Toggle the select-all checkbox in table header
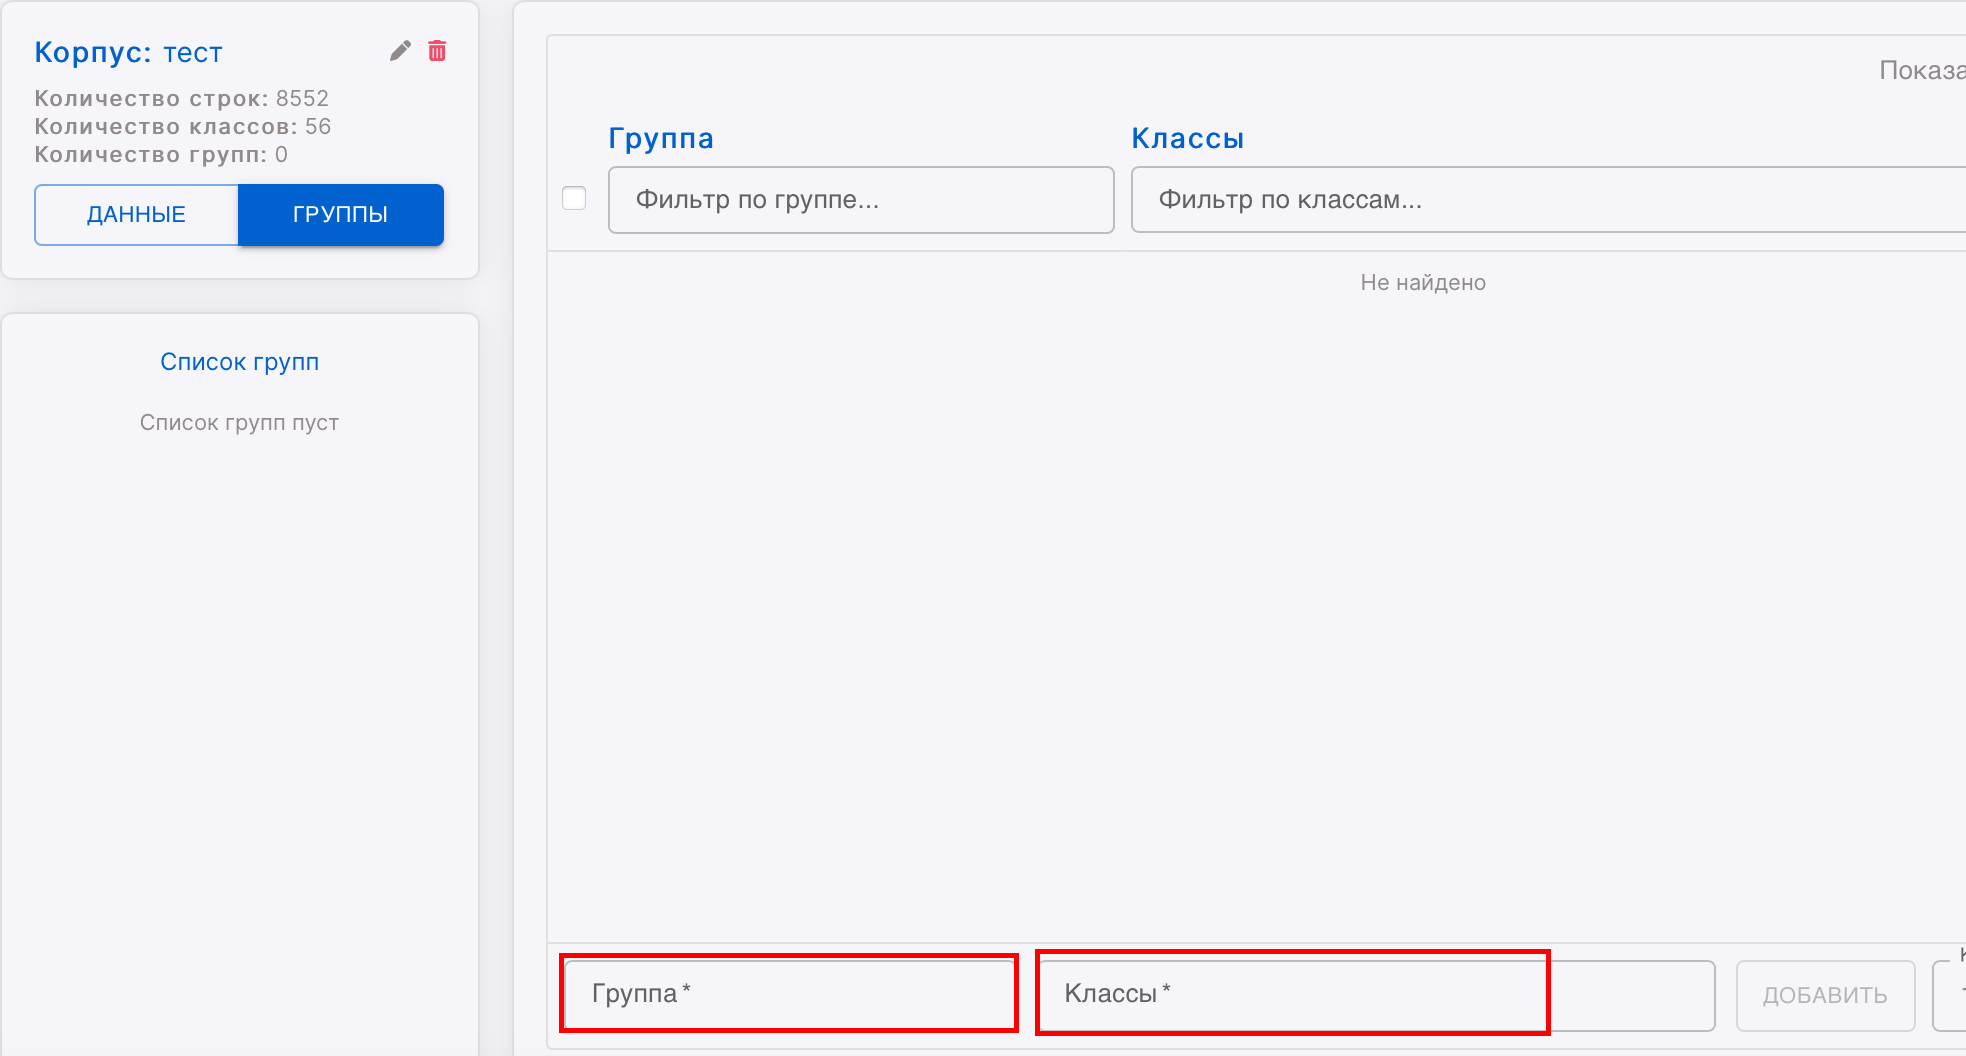Viewport: 1966px width, 1056px height. point(574,198)
